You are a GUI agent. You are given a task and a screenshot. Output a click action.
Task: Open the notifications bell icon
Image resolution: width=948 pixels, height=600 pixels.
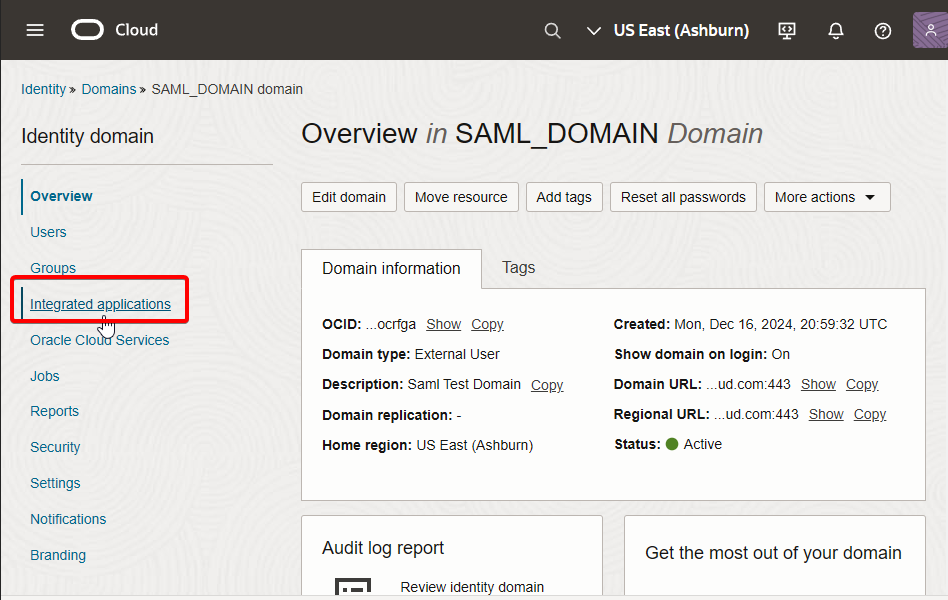(x=836, y=30)
